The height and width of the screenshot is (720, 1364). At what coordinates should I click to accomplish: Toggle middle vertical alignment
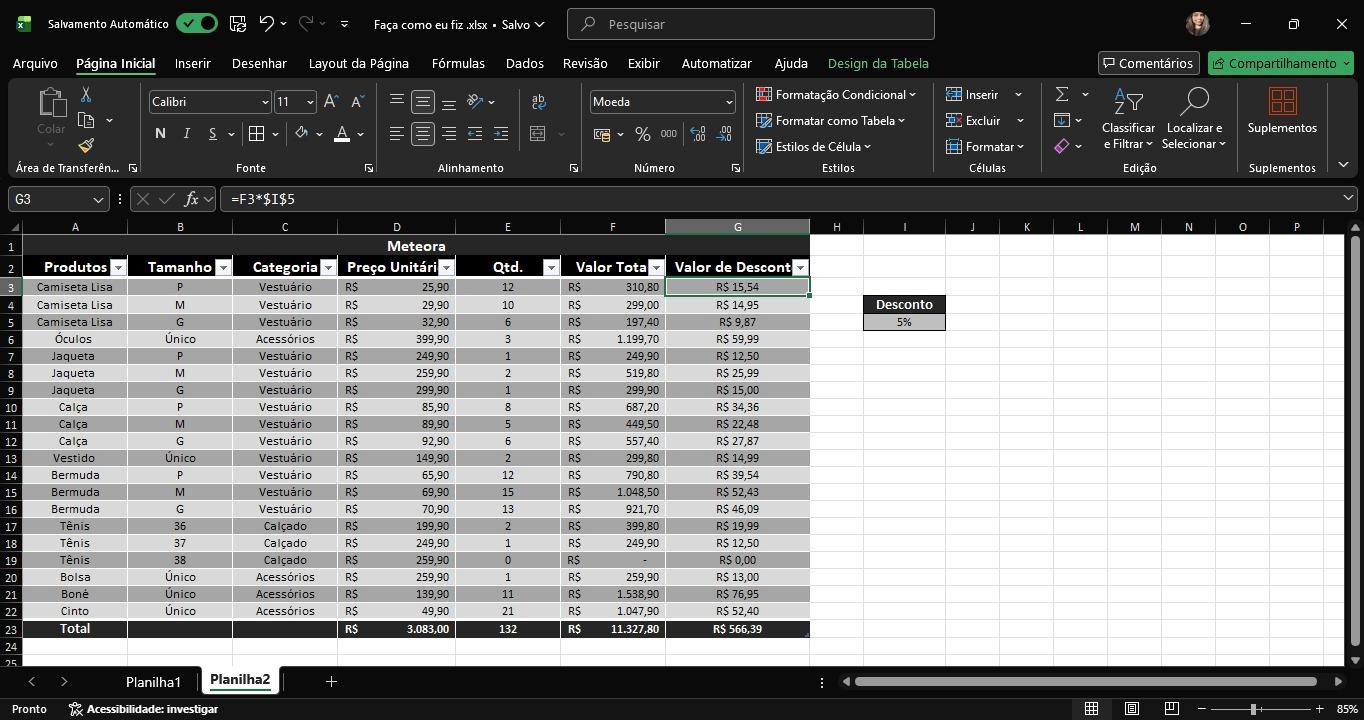point(423,102)
